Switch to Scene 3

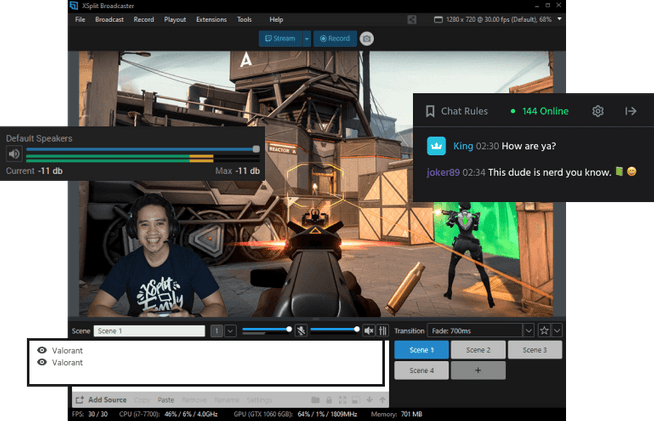point(535,350)
